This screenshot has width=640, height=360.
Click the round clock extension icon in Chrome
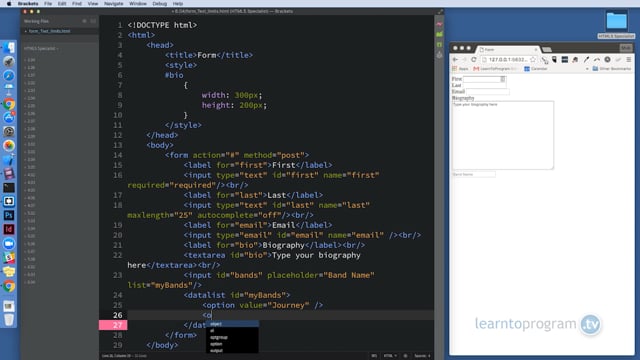click(x=607, y=60)
